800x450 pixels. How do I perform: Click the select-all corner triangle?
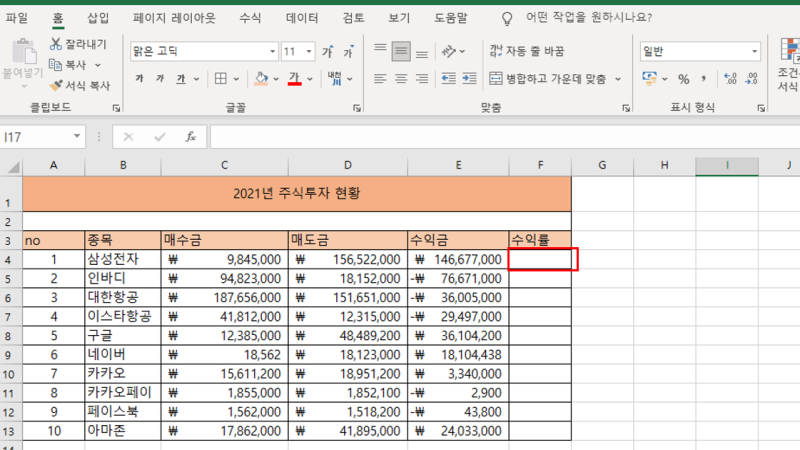pos(13,167)
